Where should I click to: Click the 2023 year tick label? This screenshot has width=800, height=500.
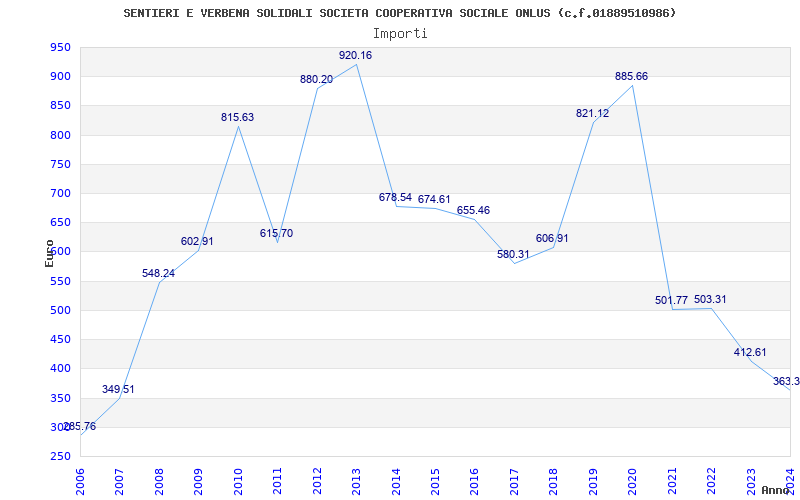coord(751,482)
